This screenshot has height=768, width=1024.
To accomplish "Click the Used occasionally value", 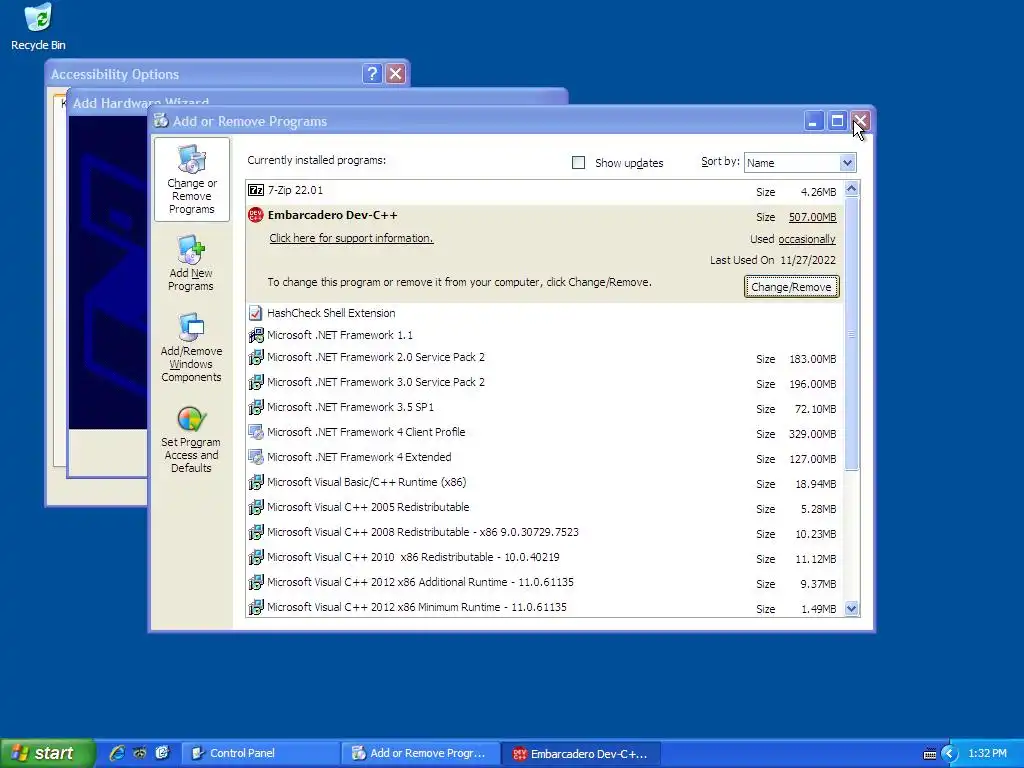I will [807, 239].
